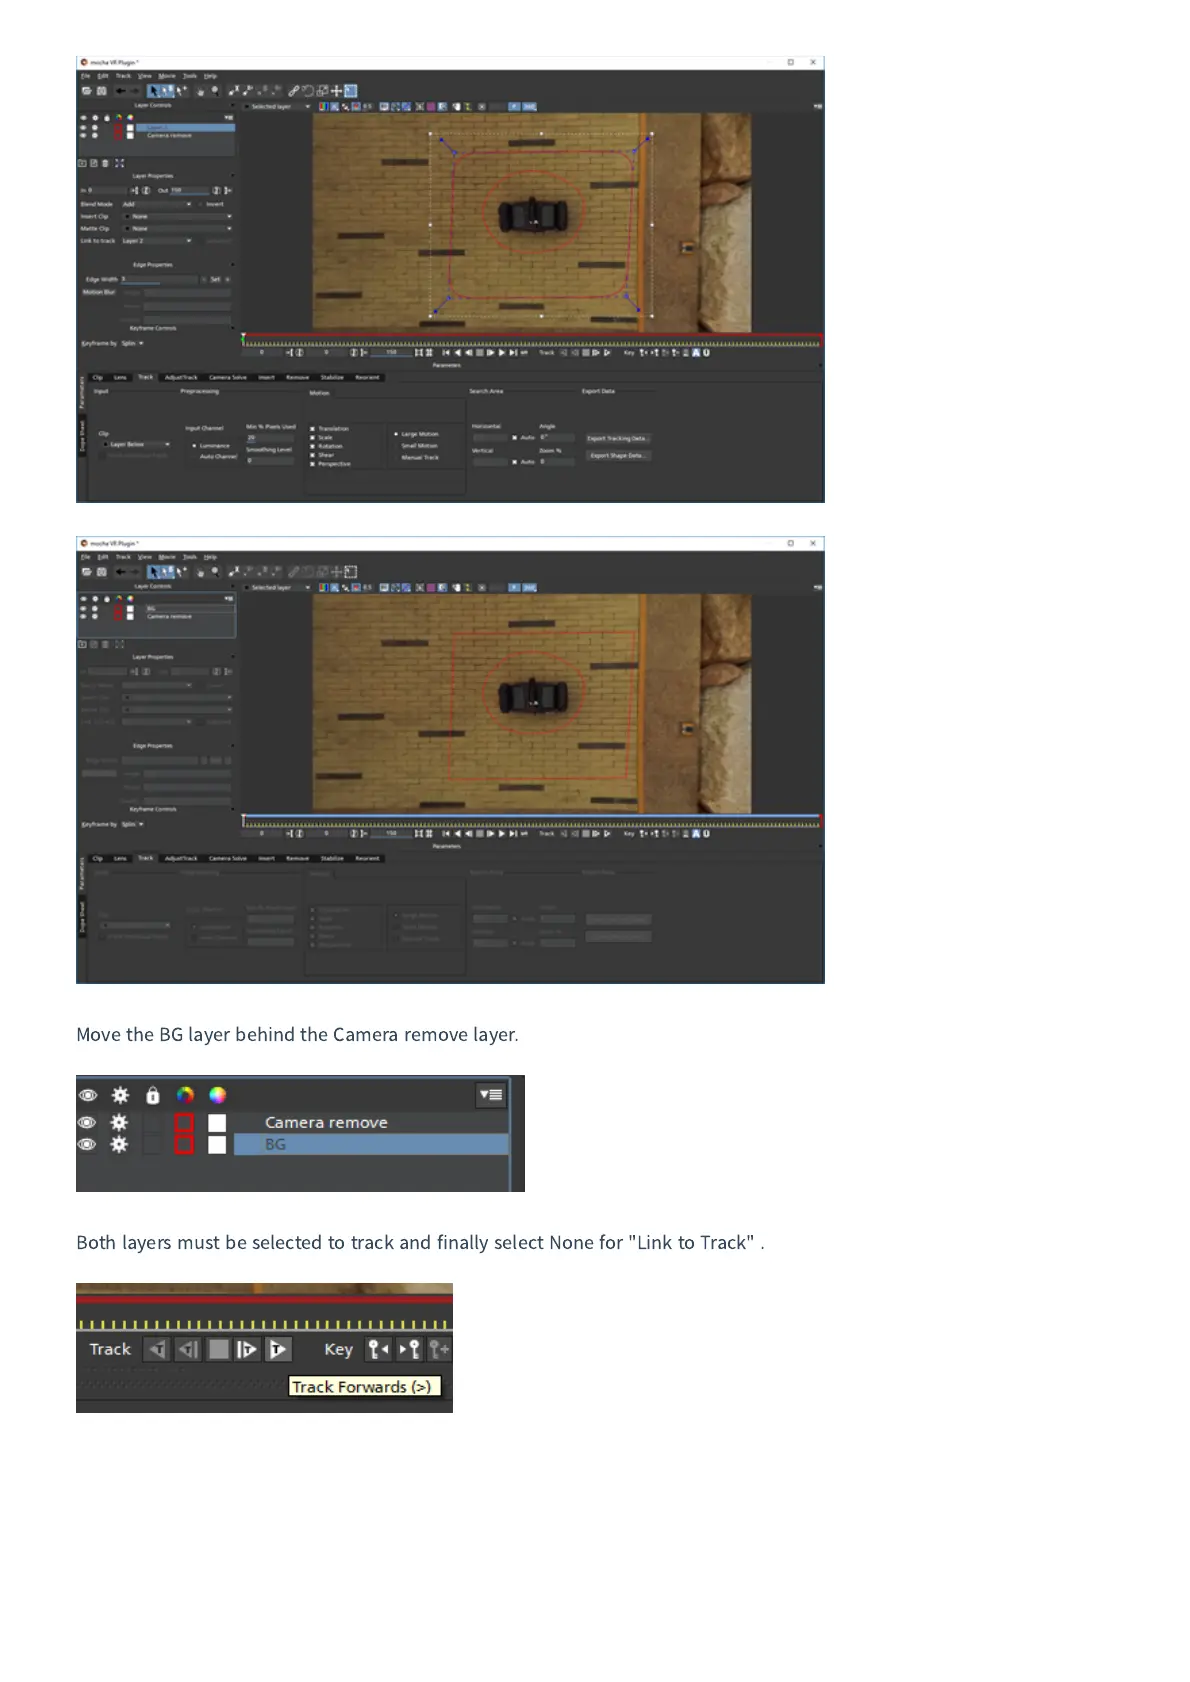Toggle Perspective motion checkbox in first screenshot
This screenshot has width=1190, height=1682.
point(312,464)
